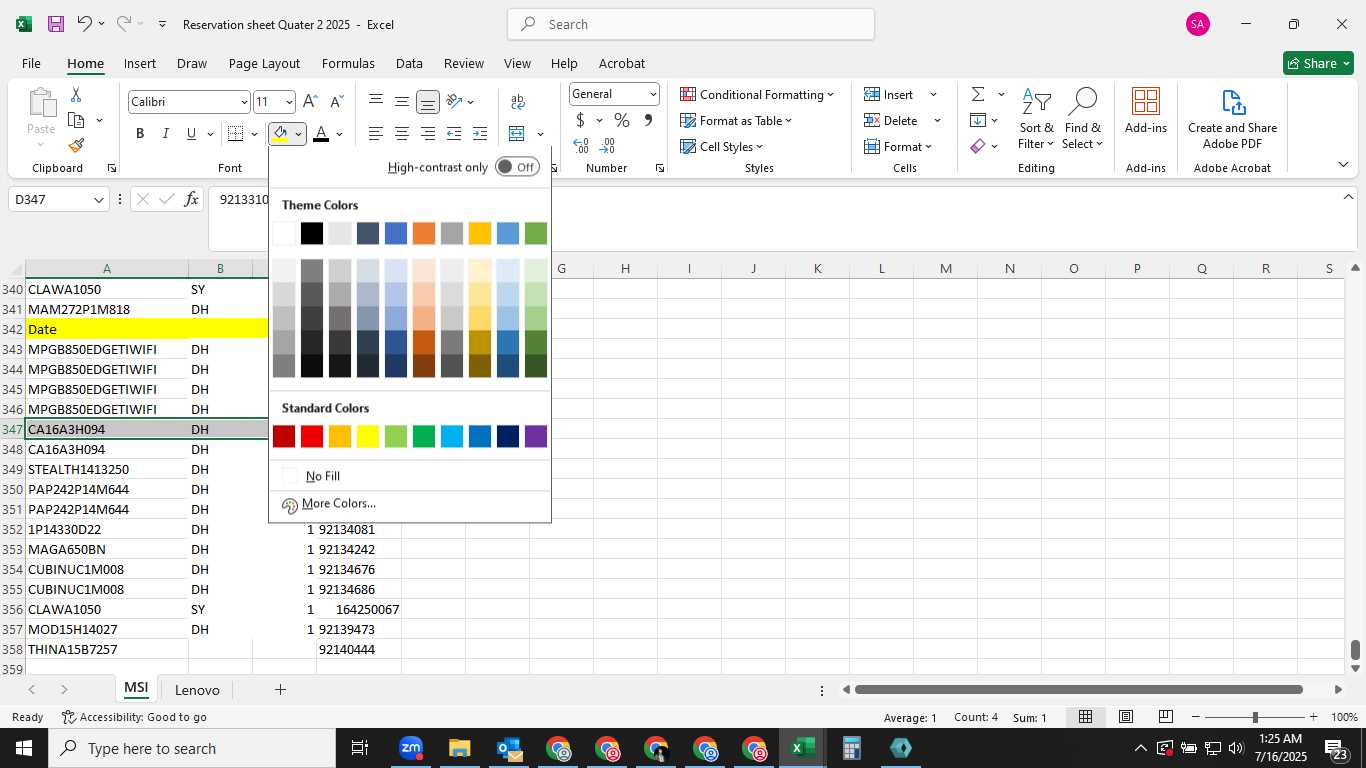Click the Format Painter brush icon
The height and width of the screenshot is (768, 1366).
(76, 146)
